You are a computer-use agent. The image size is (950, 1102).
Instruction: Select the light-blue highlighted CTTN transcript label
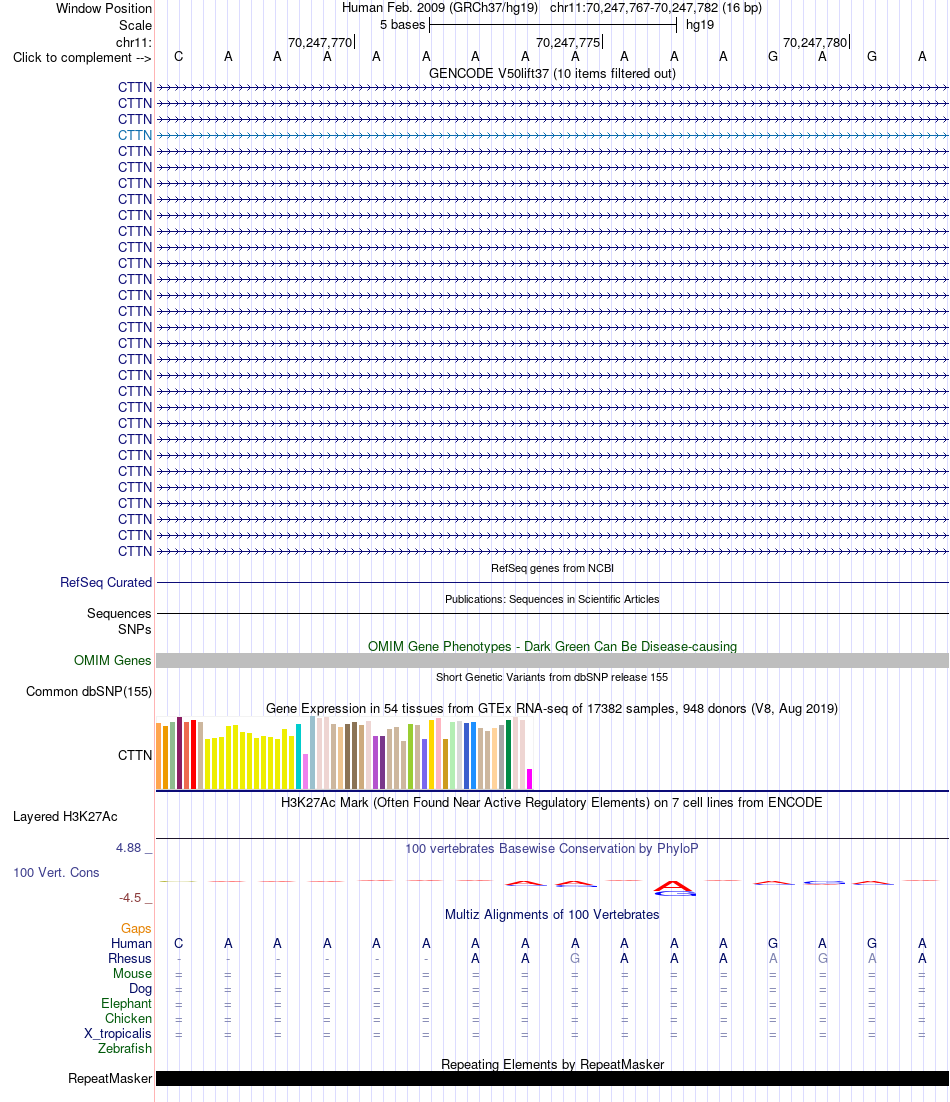(x=135, y=135)
